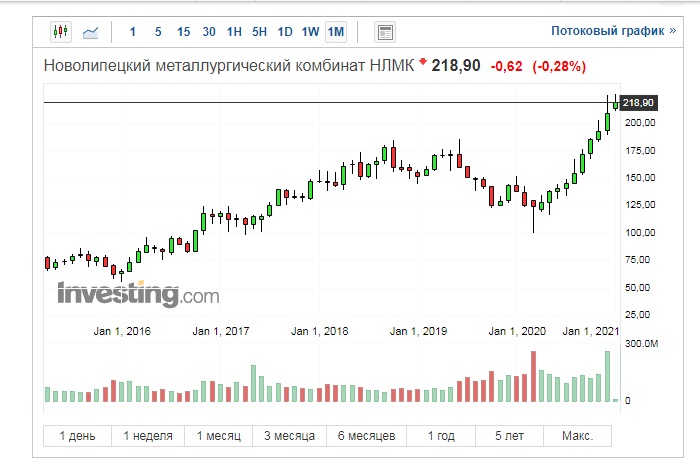Switch the chart to 1W interval
Screen dimensions: 700x471
click(x=310, y=32)
